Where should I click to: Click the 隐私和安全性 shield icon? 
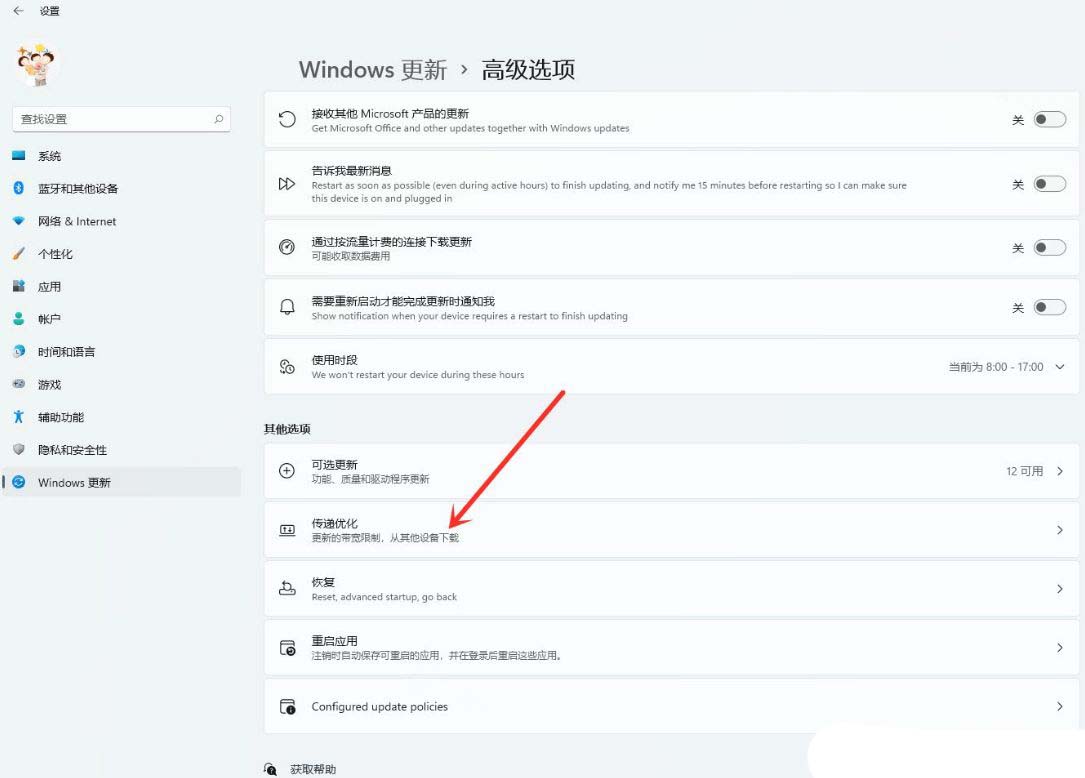19,449
